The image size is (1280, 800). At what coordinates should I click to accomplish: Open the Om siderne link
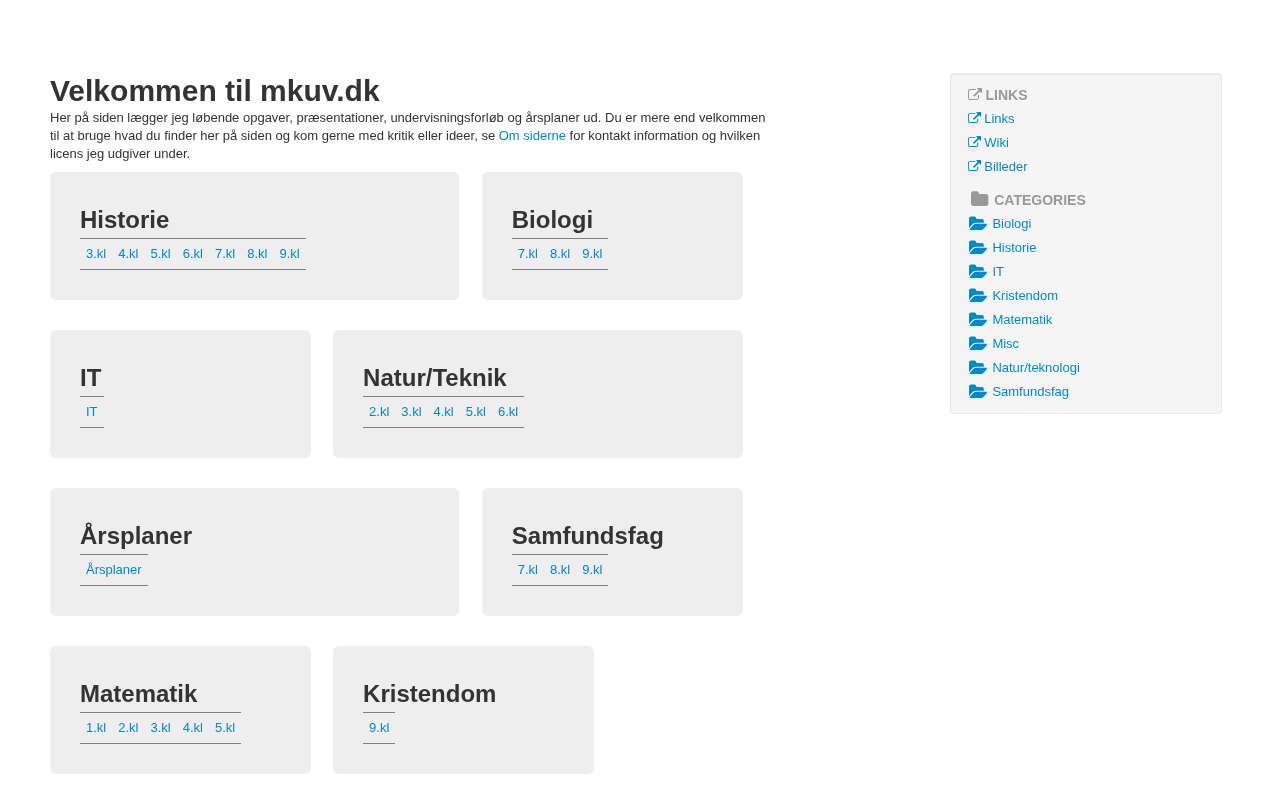pos(532,136)
